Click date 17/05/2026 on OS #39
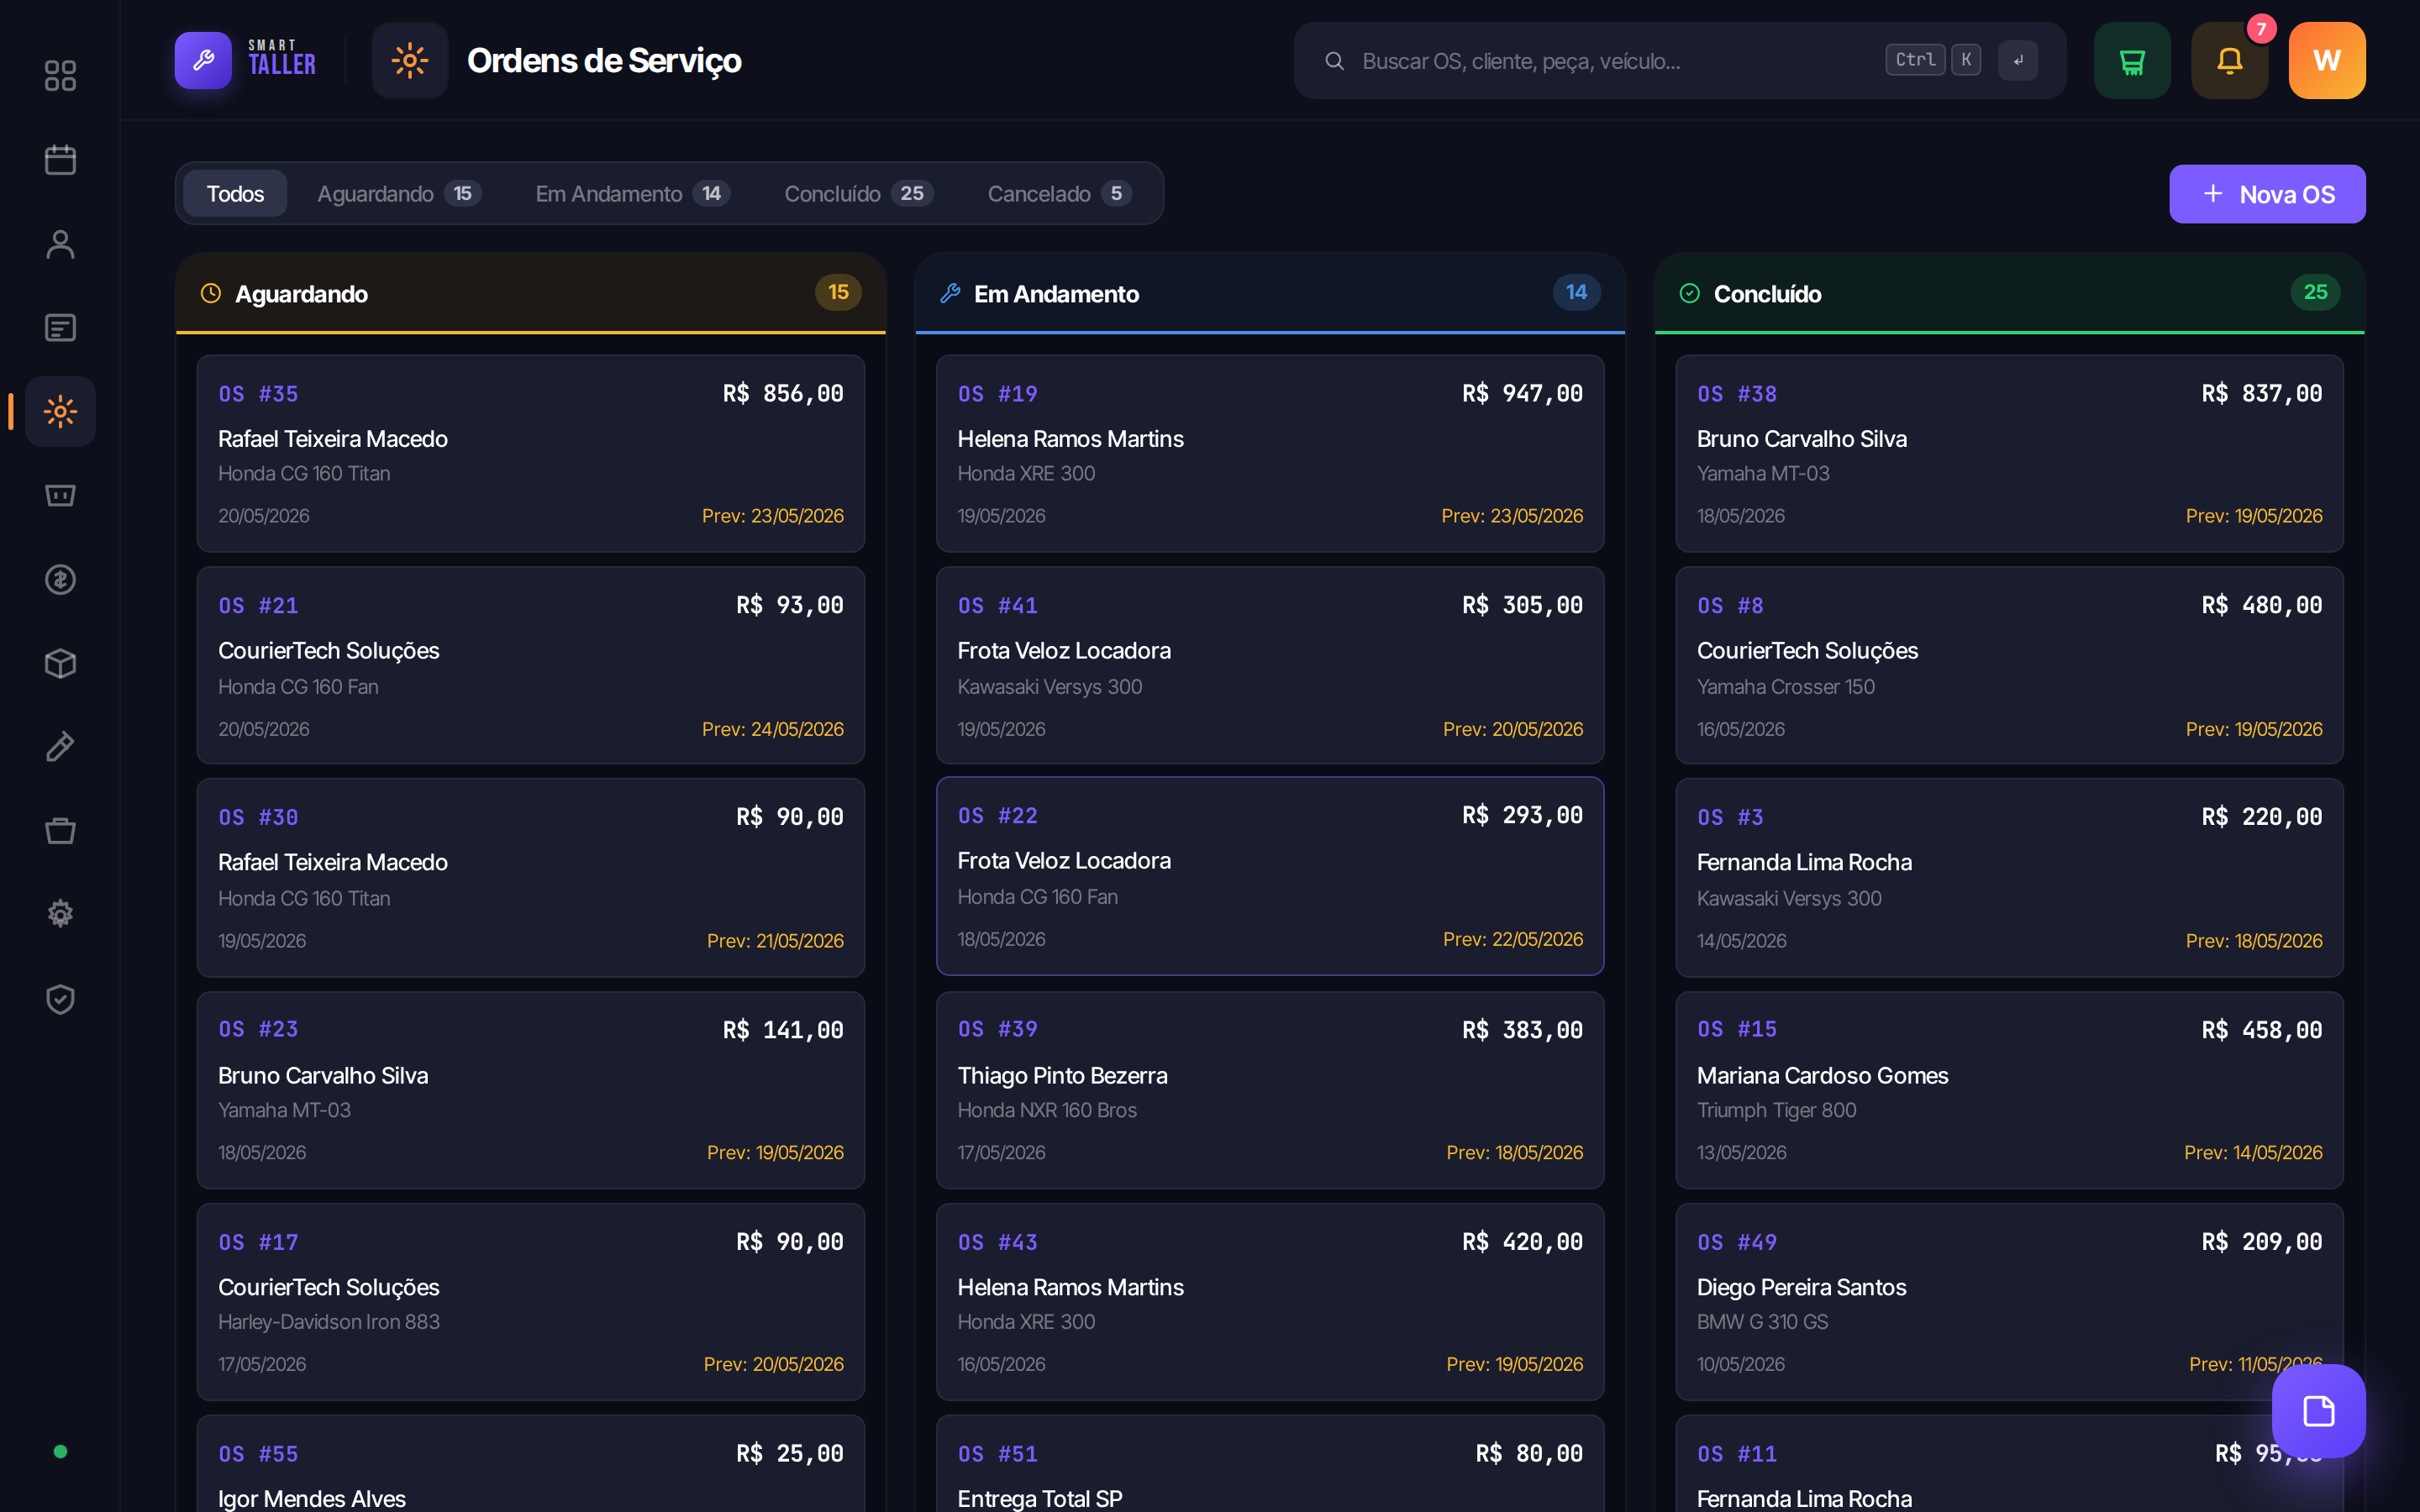Screen dimensions: 2420x1512 click(1001, 1152)
